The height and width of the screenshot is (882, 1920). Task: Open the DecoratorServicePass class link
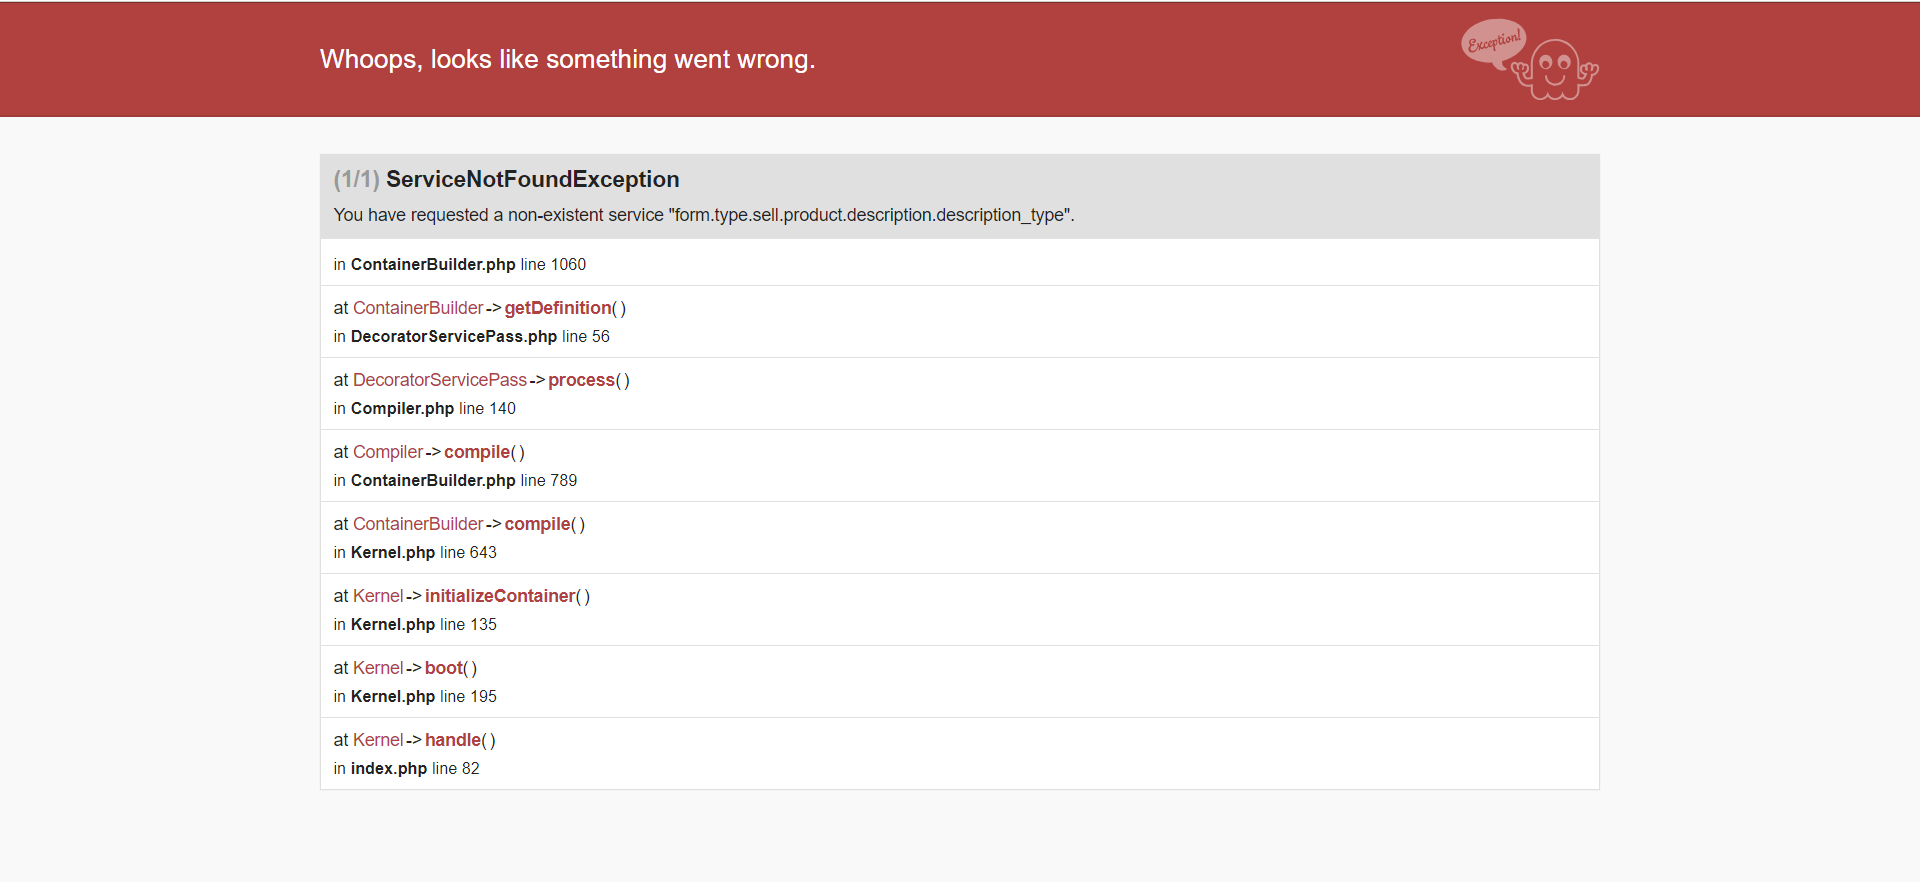[x=440, y=380]
